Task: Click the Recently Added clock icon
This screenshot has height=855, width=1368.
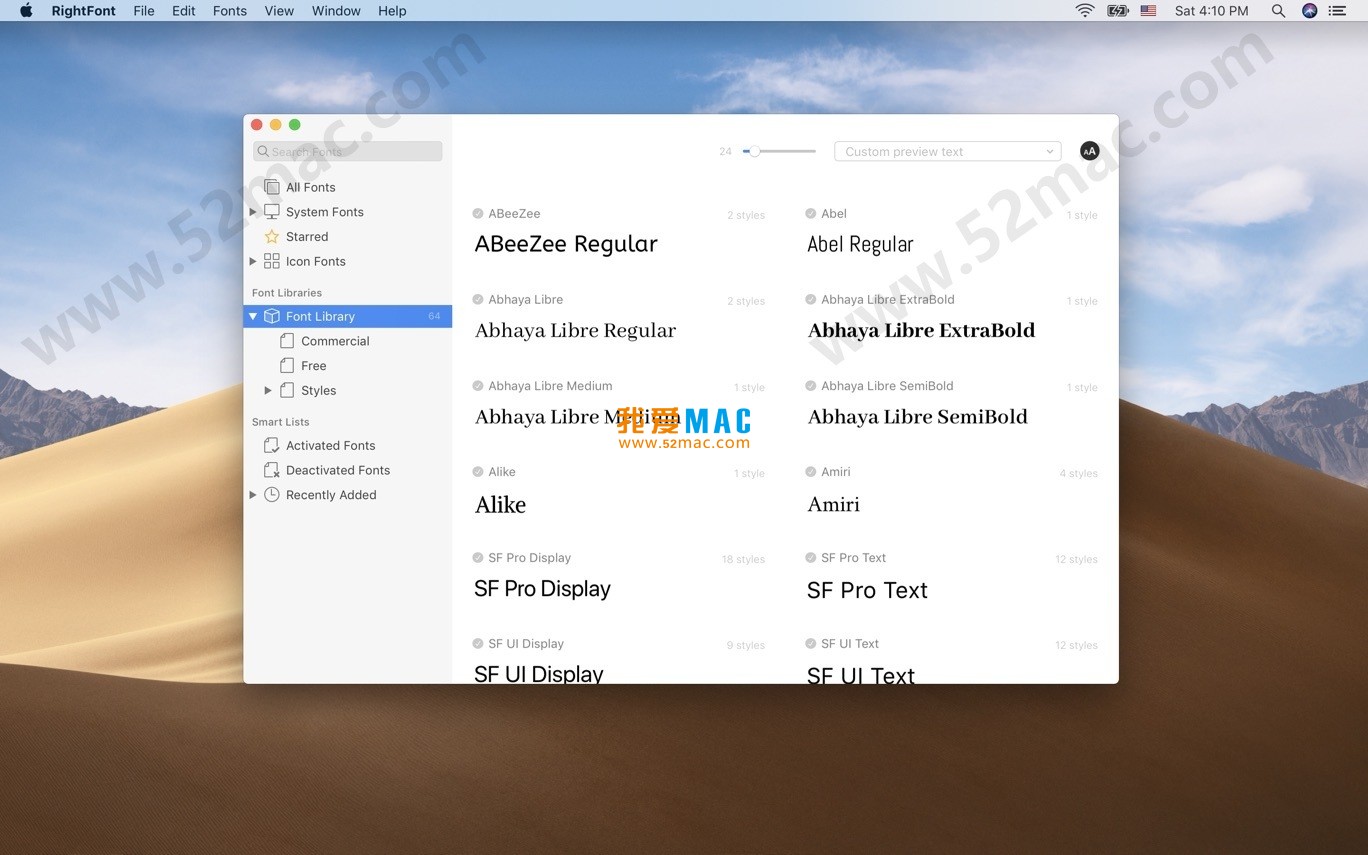Action: tap(271, 495)
